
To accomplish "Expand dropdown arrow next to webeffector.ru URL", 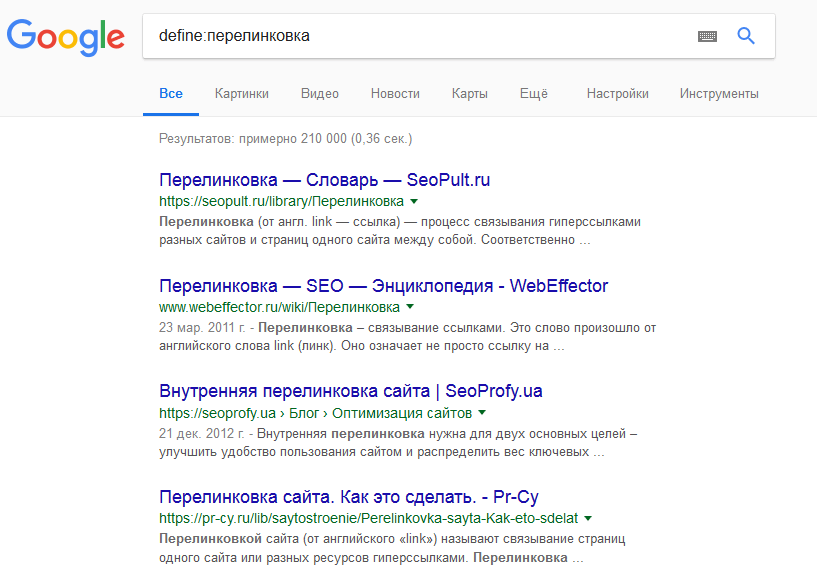I will pyautogui.click(x=410, y=307).
